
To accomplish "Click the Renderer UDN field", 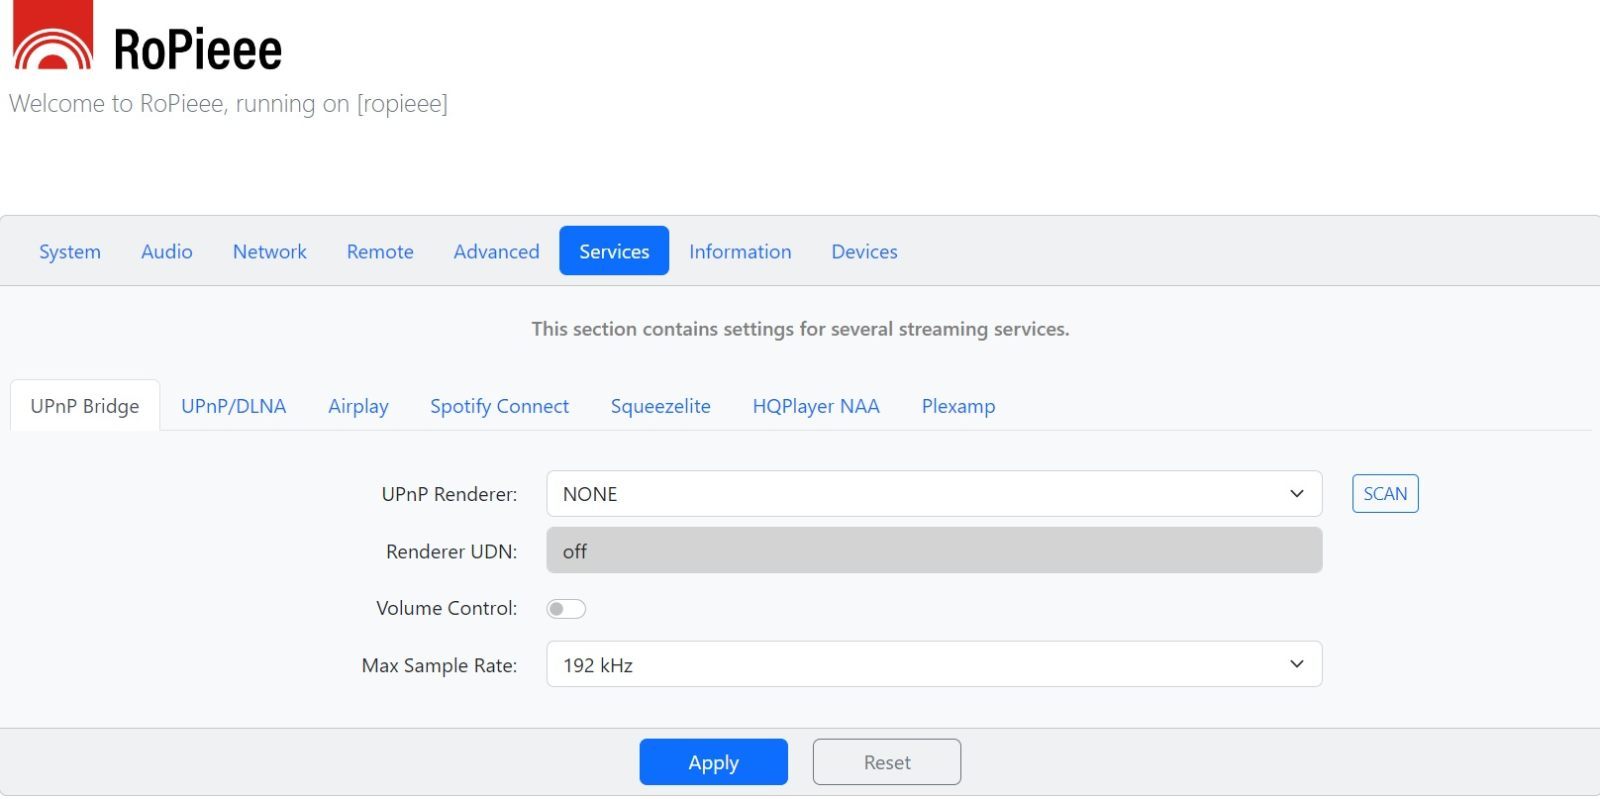I will pyautogui.click(x=934, y=551).
